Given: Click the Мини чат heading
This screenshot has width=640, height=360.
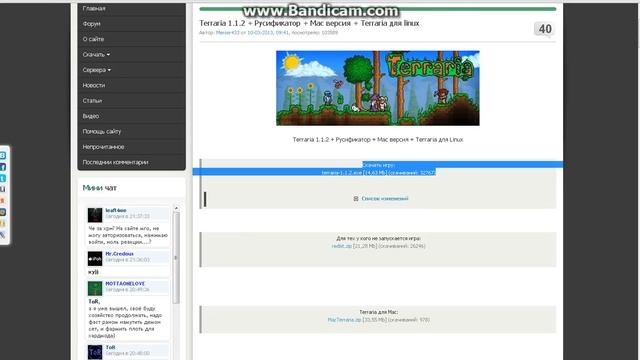Looking at the screenshot, I should tap(100, 188).
